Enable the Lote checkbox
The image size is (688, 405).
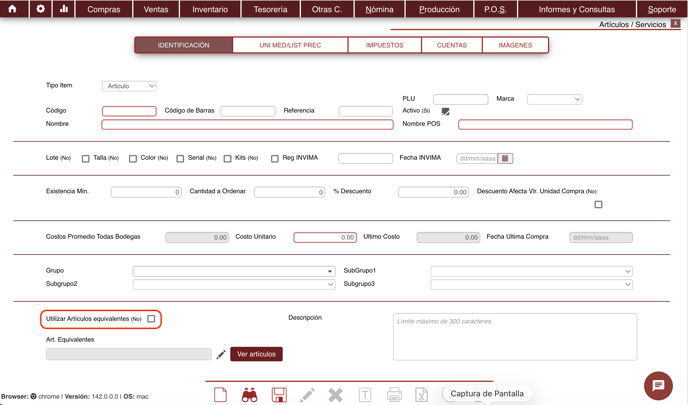[x=86, y=159]
